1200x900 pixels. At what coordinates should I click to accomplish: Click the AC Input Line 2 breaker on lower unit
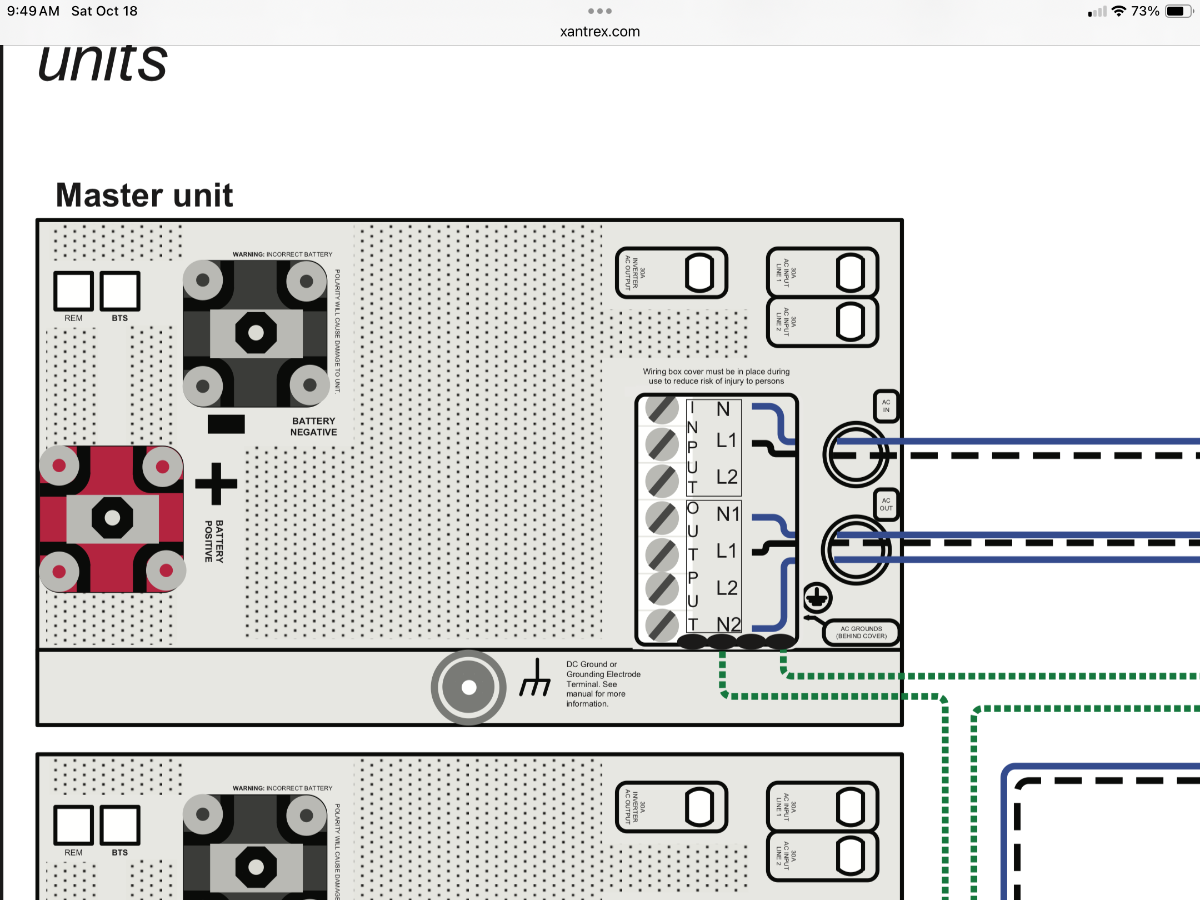pyautogui.click(x=822, y=855)
